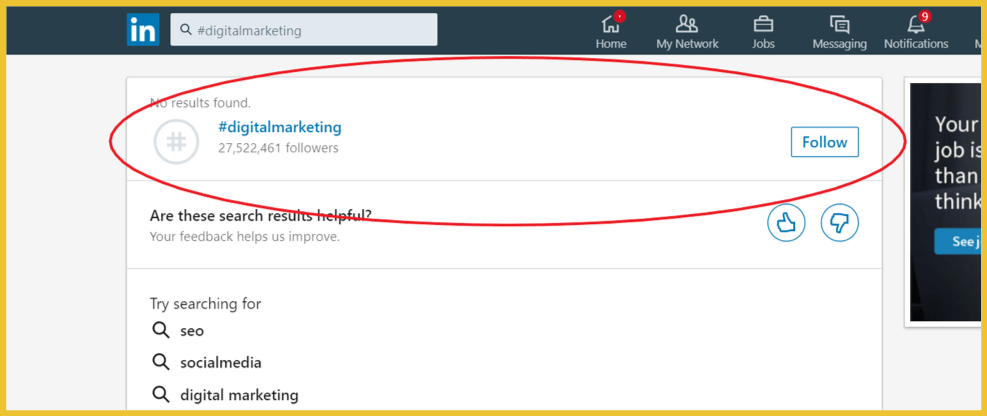
Task: Click the job advertisement banner
Action: tap(946, 202)
